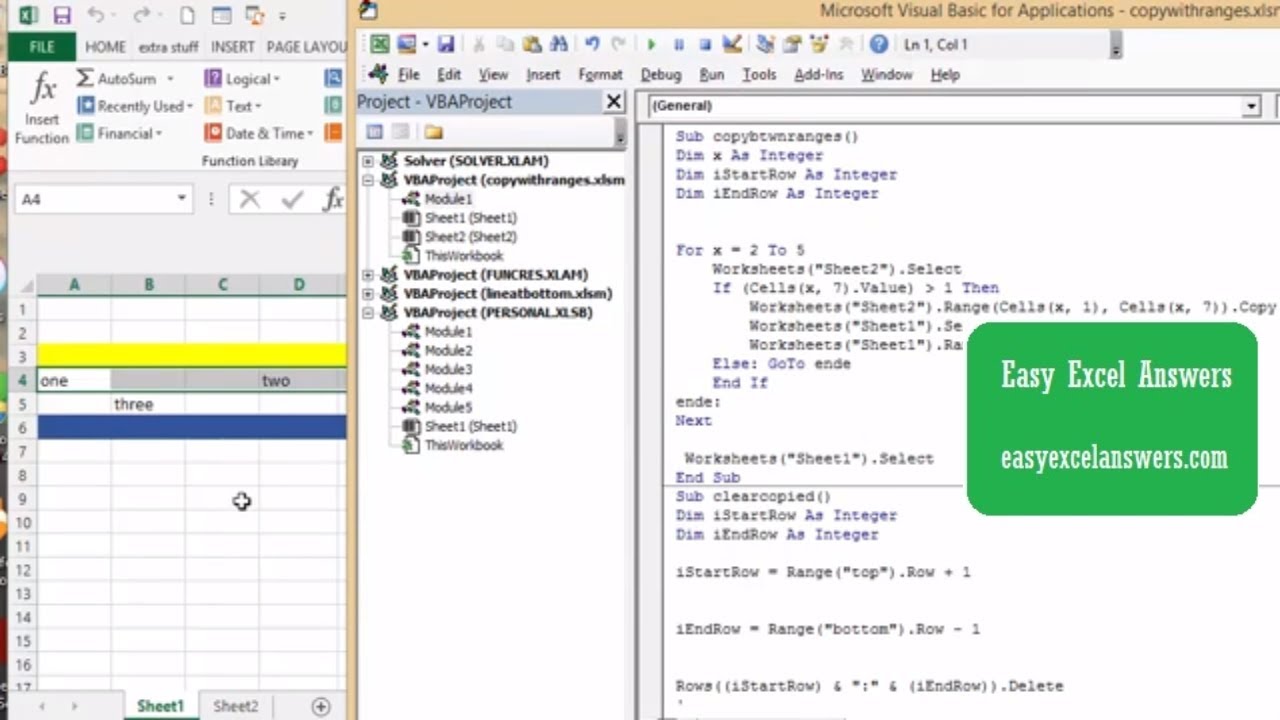Click View Microsoft Excel icon
This screenshot has width=1280, height=720.
pos(380,45)
